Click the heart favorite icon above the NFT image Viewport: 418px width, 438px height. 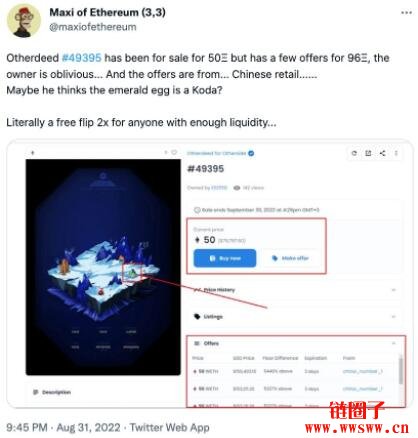point(174,152)
